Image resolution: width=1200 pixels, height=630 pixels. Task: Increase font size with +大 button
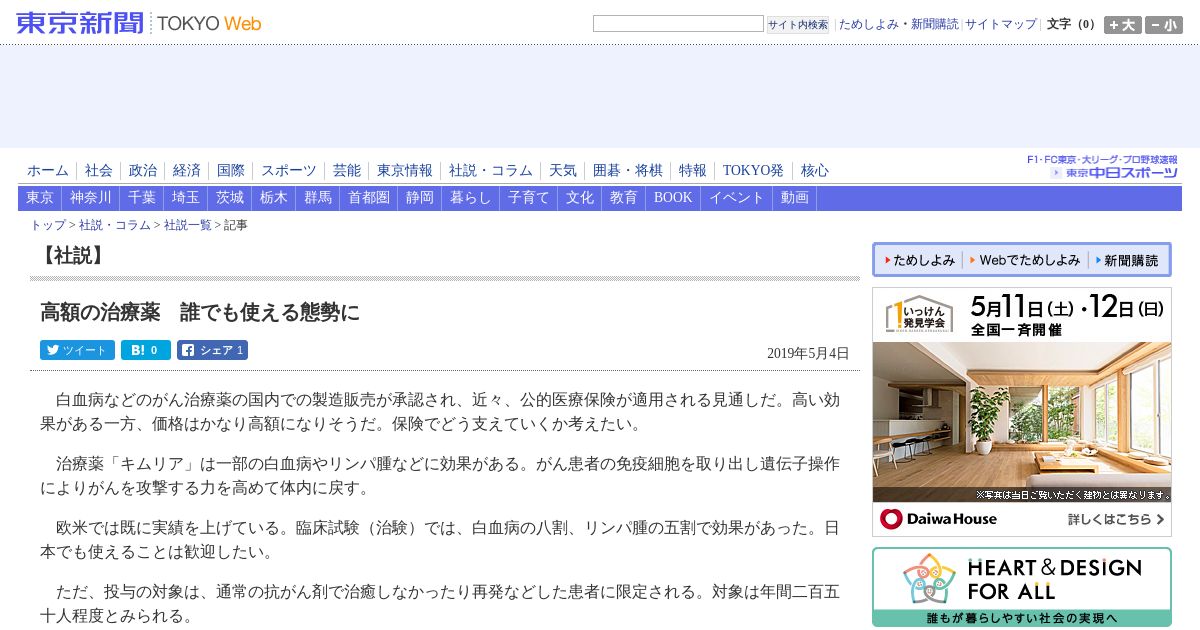pos(1122,25)
